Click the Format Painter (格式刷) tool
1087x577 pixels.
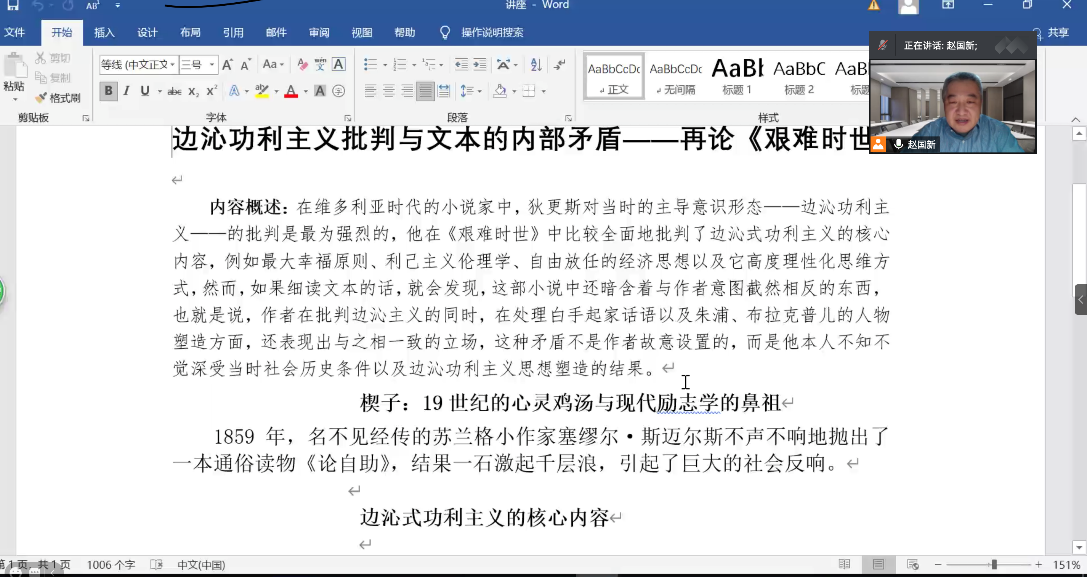point(57,98)
